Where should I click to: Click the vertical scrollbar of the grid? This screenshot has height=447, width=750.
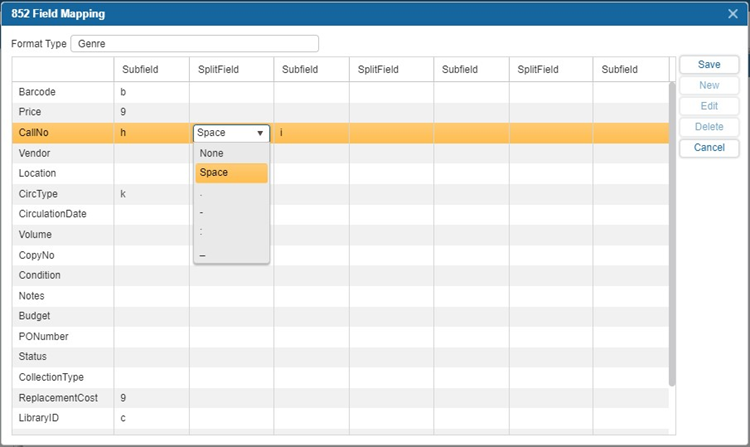pyautogui.click(x=672, y=230)
